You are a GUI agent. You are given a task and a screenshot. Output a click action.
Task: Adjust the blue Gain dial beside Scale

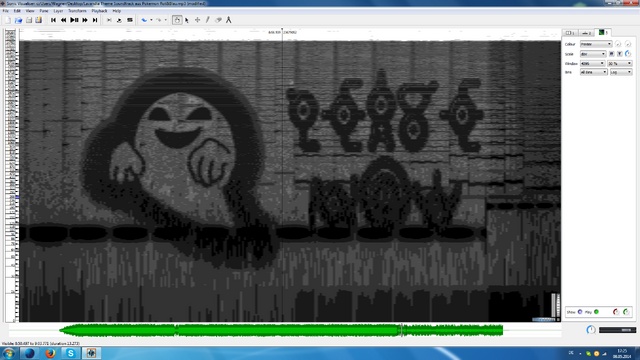628,54
